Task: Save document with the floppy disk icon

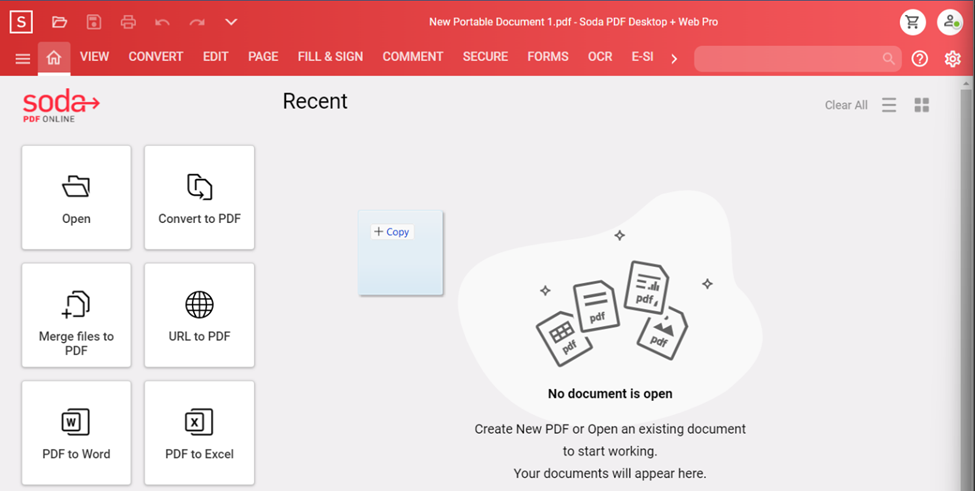Action: [x=94, y=22]
